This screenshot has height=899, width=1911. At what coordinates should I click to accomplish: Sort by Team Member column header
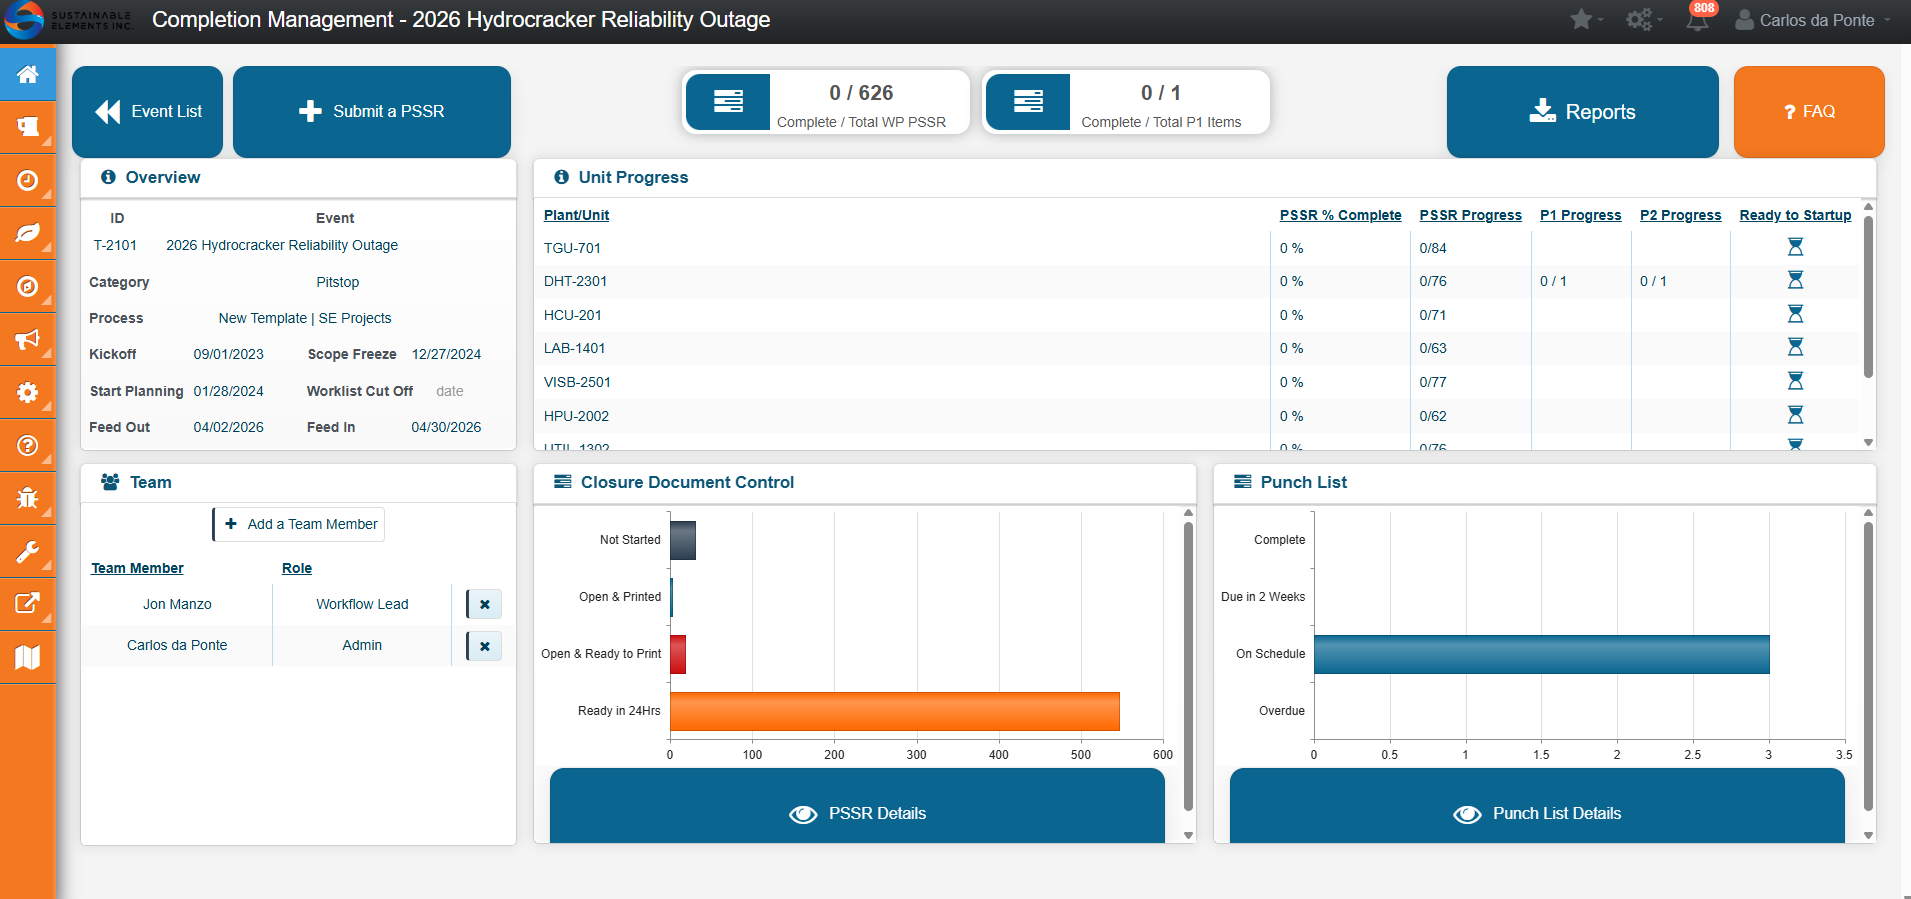click(137, 568)
